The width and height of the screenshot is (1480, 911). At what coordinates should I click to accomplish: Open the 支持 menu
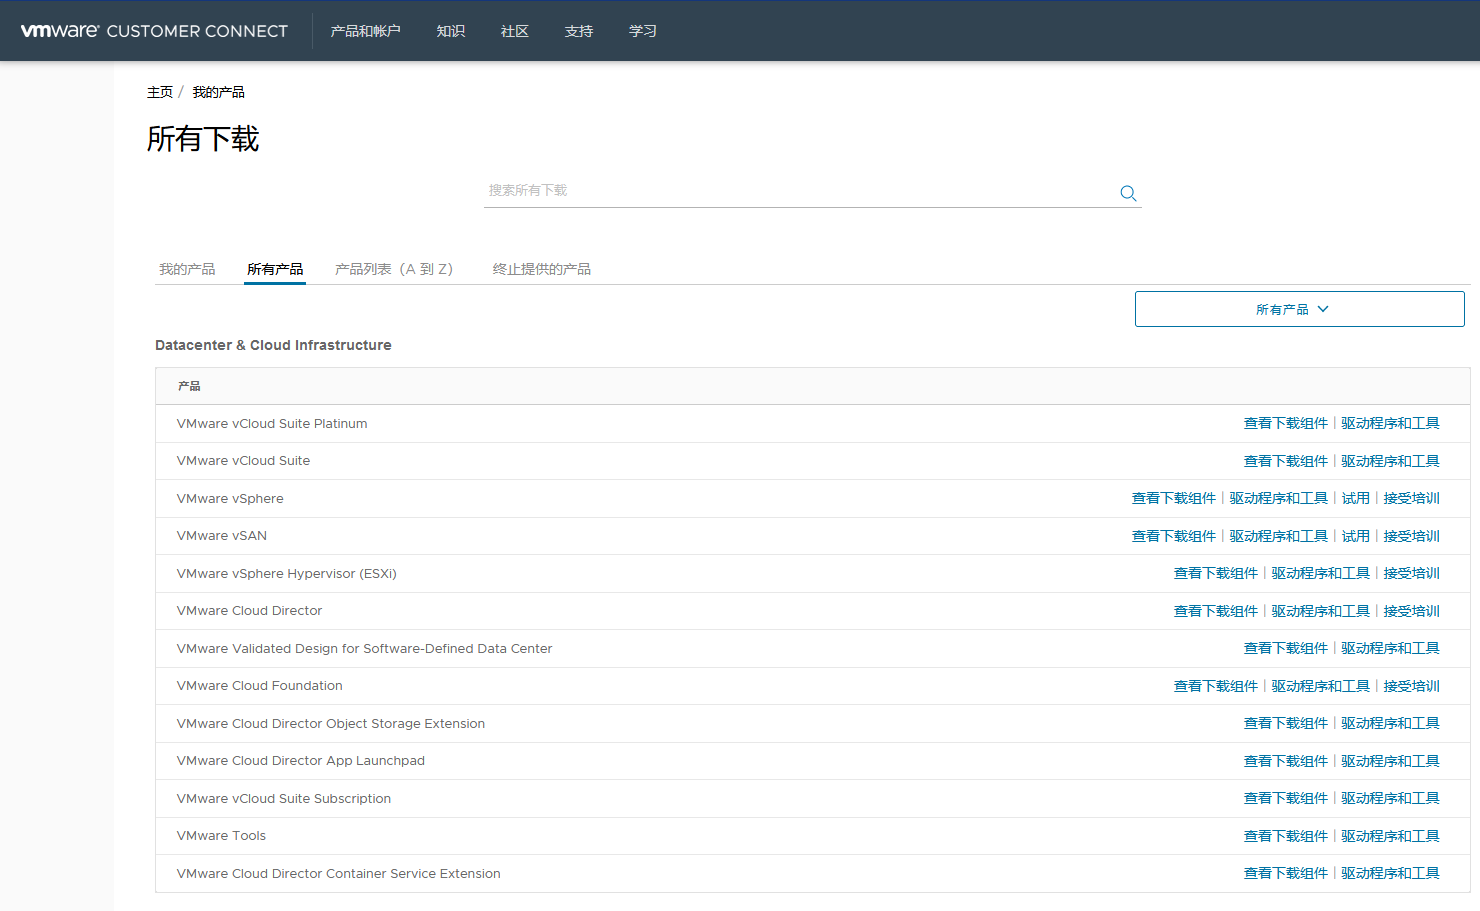(578, 31)
